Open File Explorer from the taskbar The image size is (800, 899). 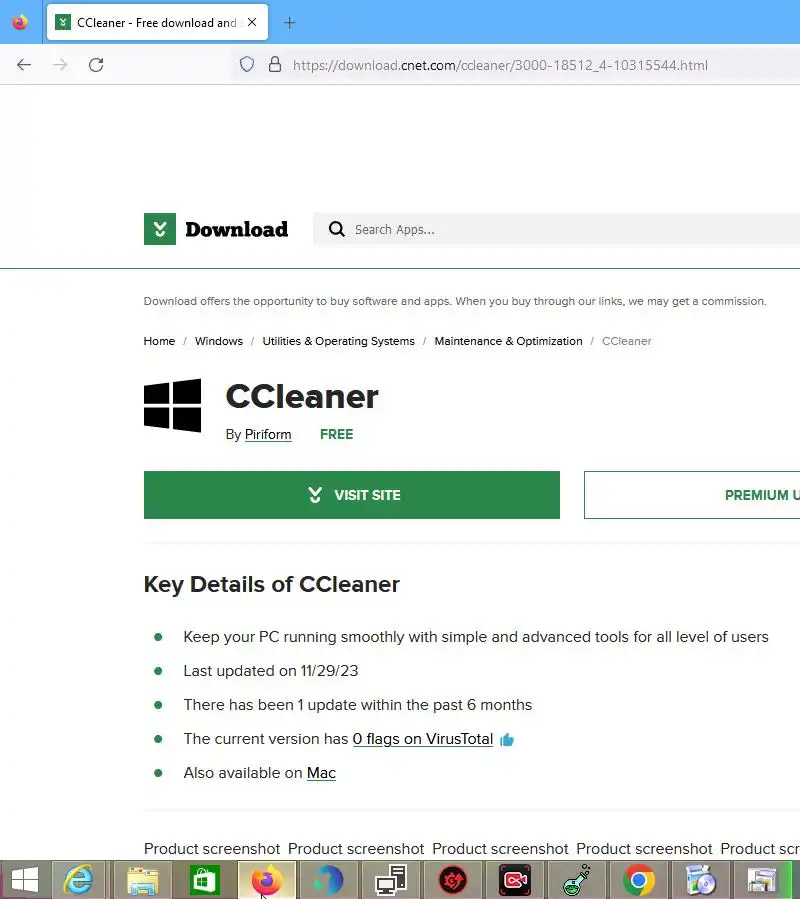(x=143, y=880)
